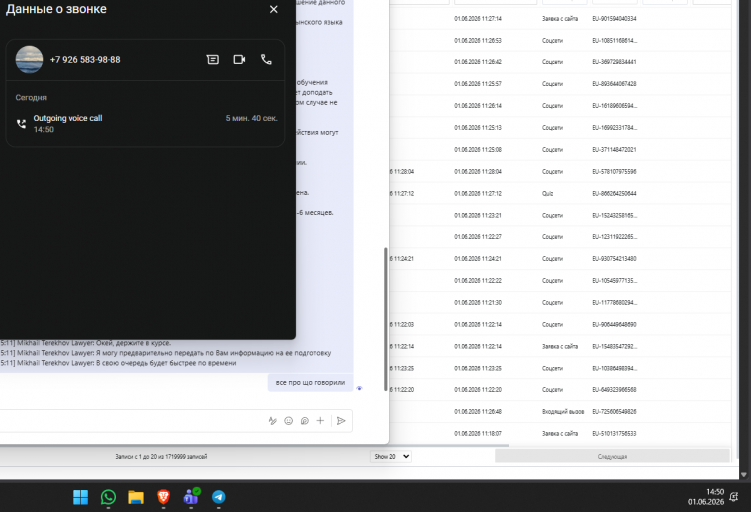Select cell EU-906449648690
This screenshot has width=751, height=512.
pyautogui.click(x=614, y=324)
